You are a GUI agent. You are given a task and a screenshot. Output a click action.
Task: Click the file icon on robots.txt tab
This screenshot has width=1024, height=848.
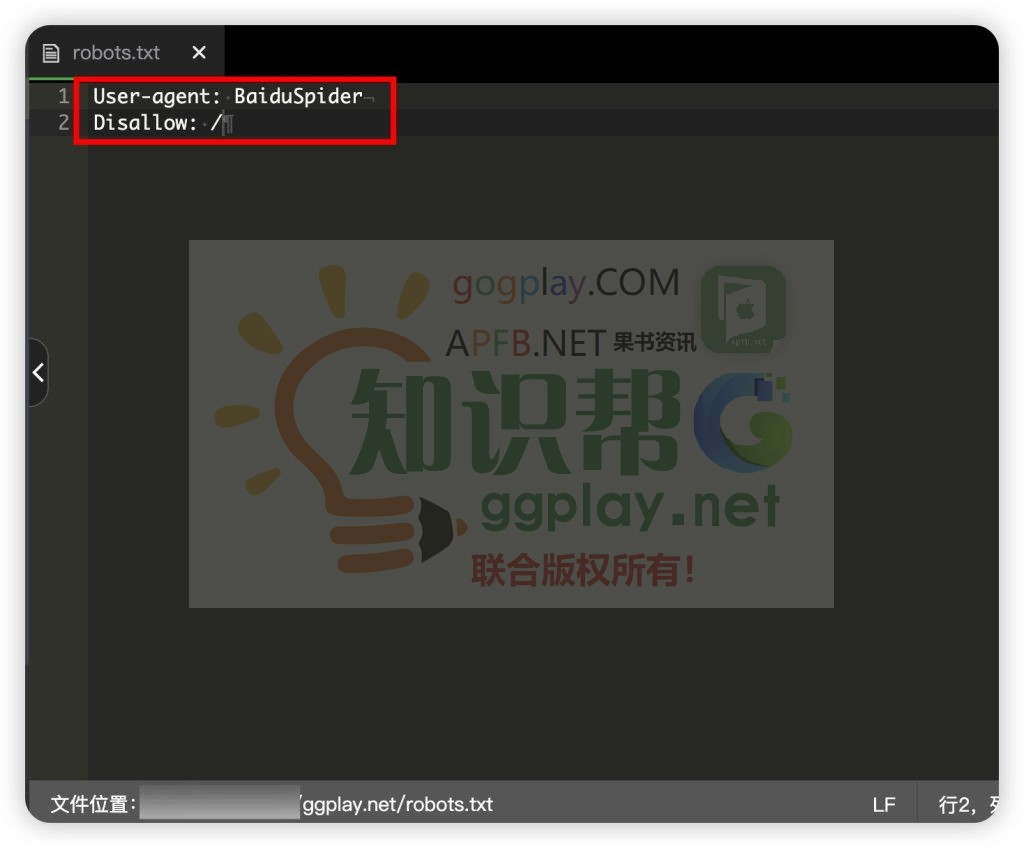pyautogui.click(x=51, y=53)
